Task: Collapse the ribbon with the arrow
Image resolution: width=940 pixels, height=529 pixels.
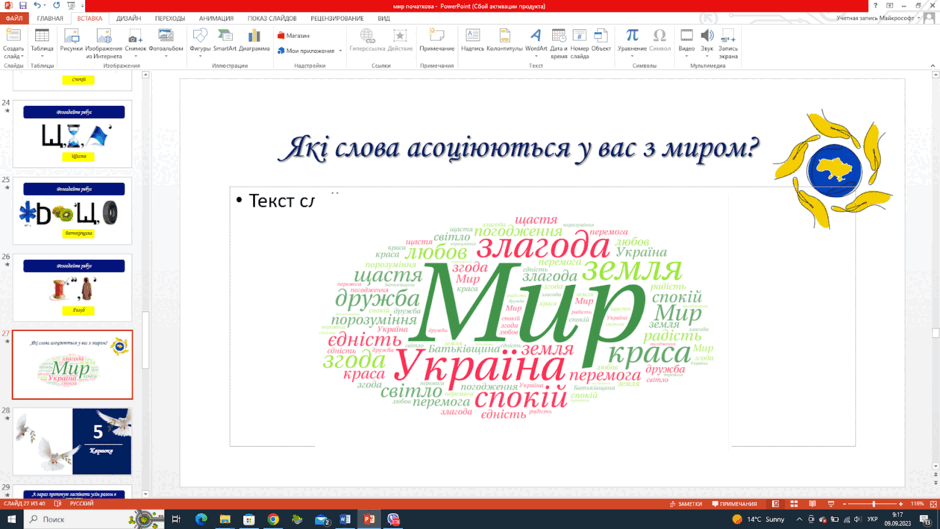Action: click(x=933, y=65)
